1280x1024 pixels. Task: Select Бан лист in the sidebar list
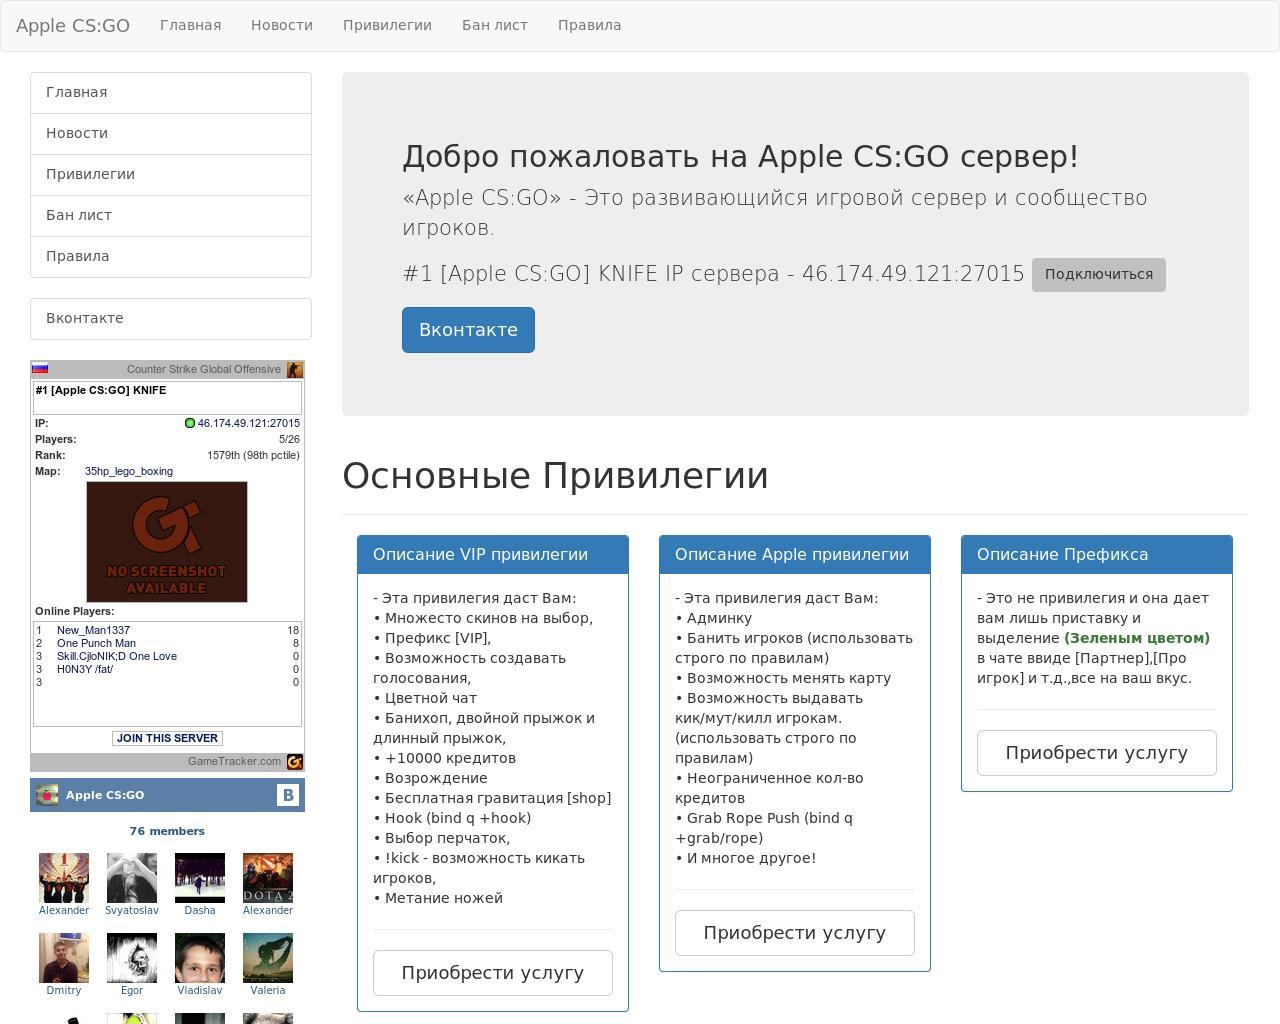coord(171,215)
